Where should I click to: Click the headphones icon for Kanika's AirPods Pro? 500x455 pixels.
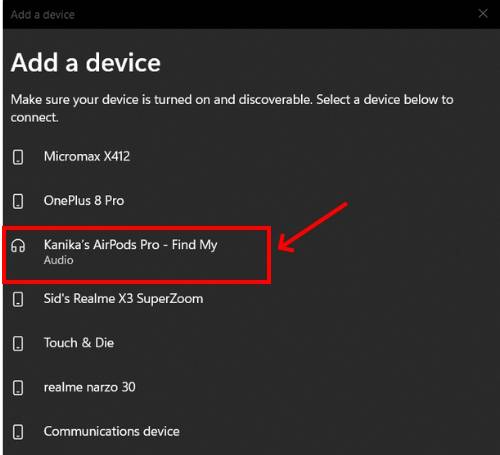coord(18,246)
